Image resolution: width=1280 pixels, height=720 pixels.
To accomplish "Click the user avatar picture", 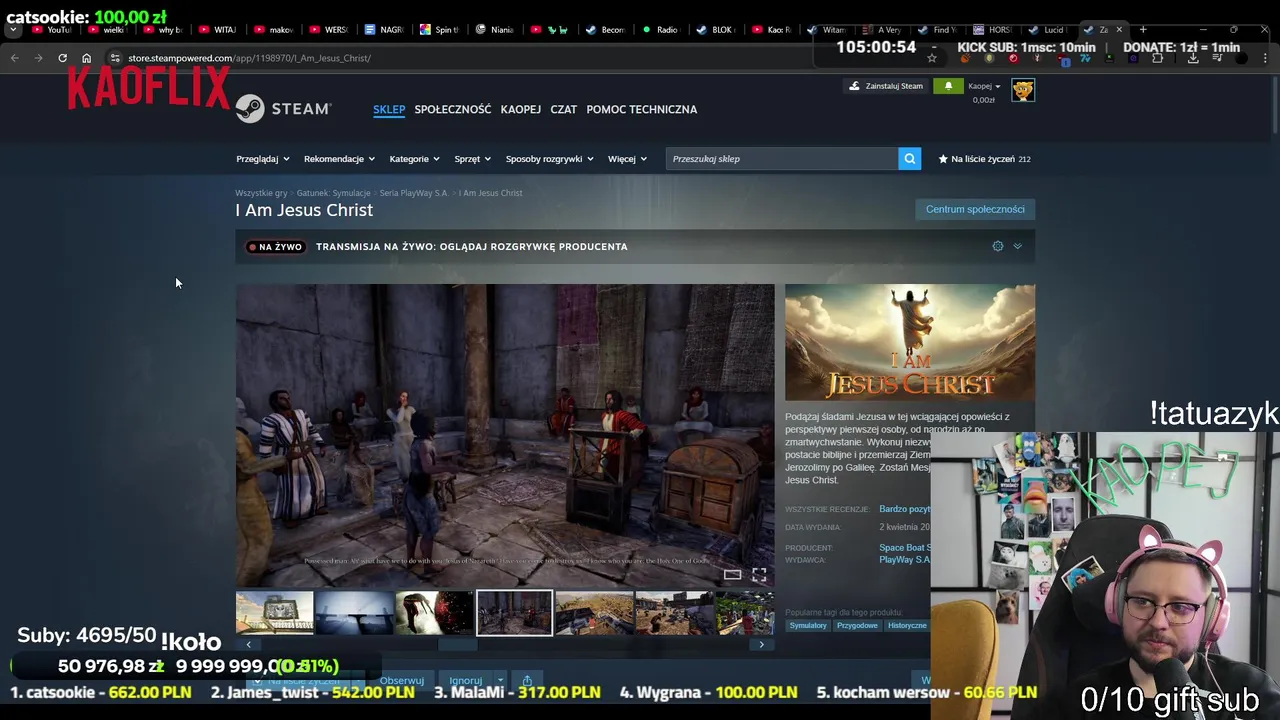I will pos(1023,90).
